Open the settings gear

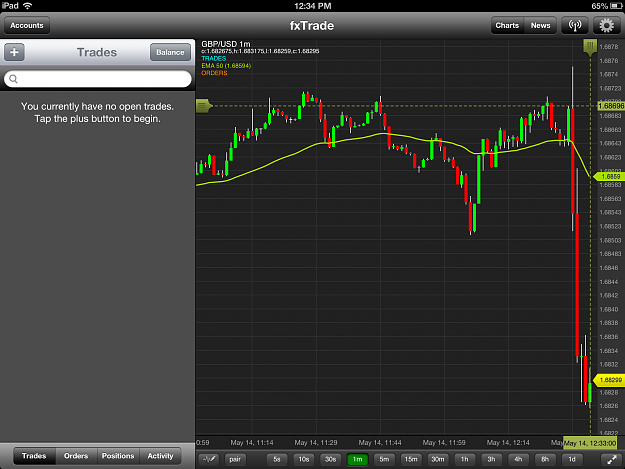point(606,26)
